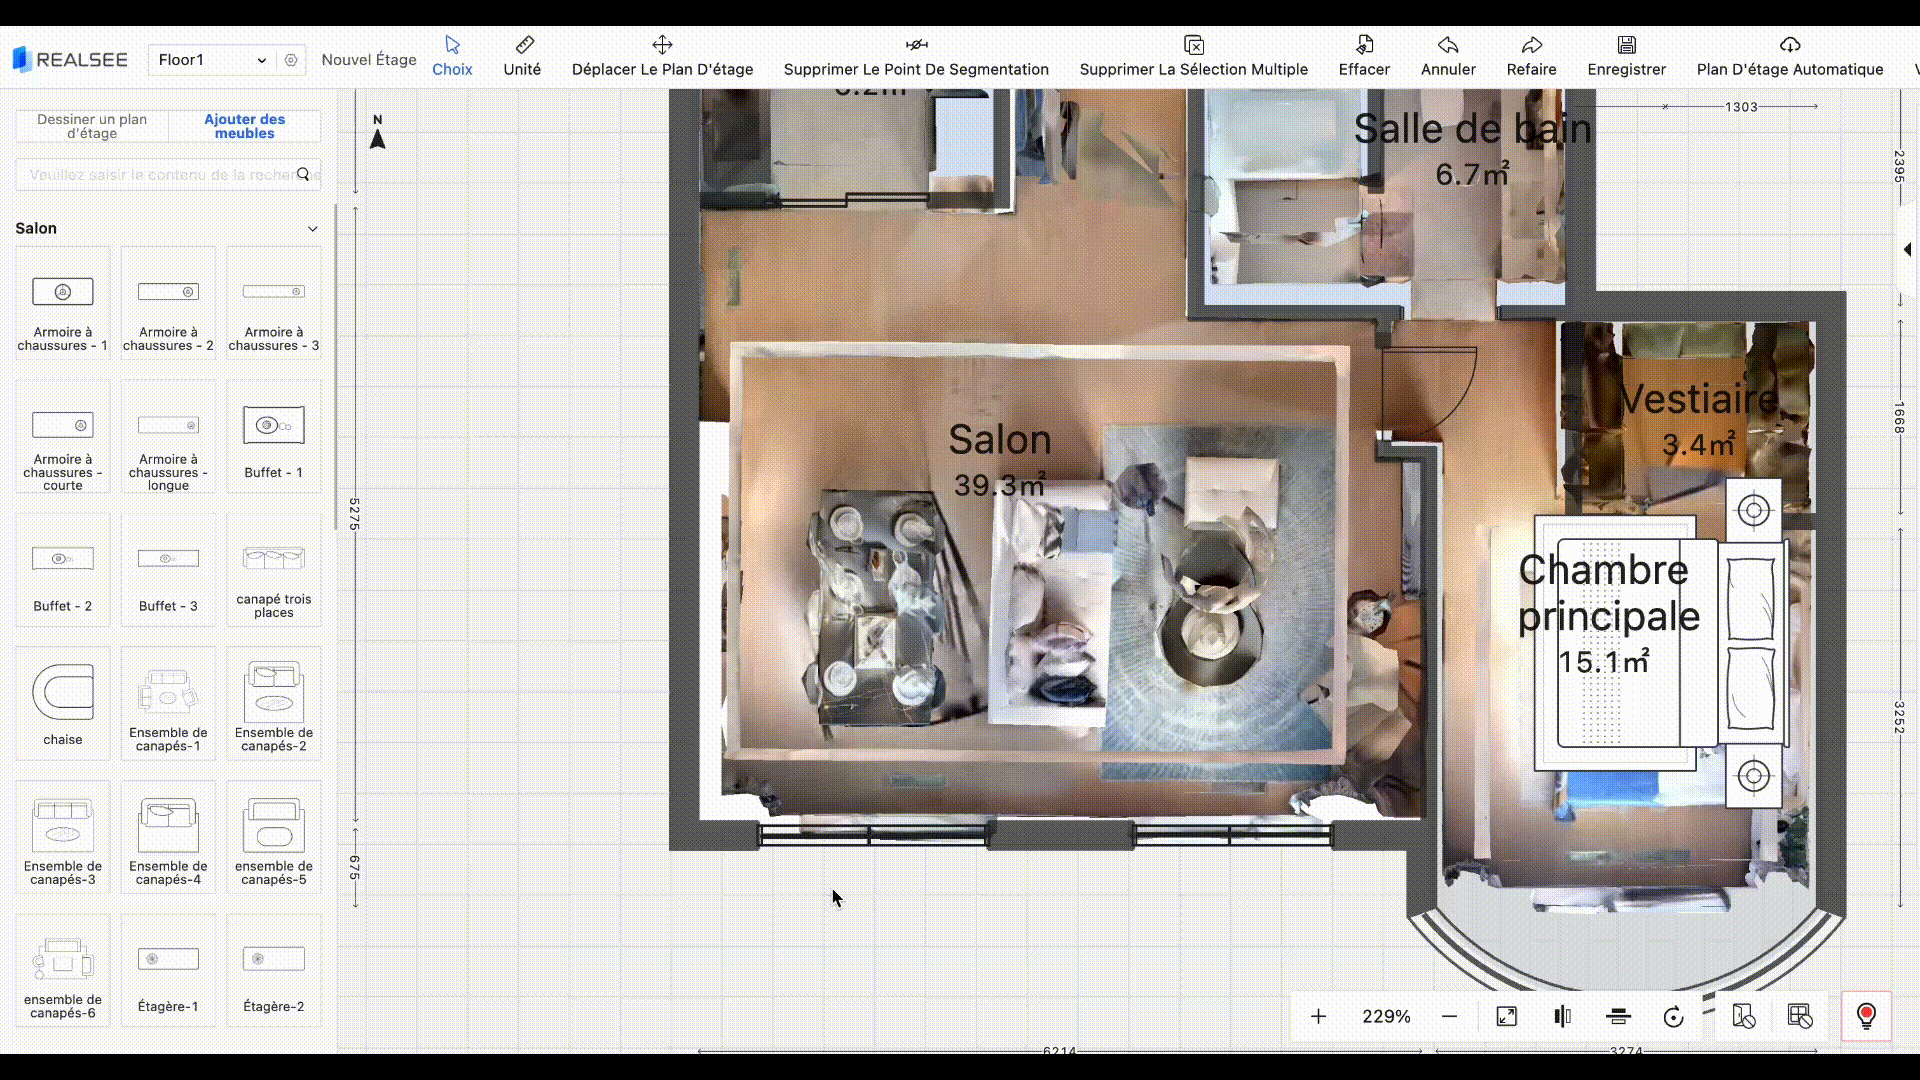Click Plan D'étage Automatique button
The height and width of the screenshot is (1080, 1920).
[1789, 56]
